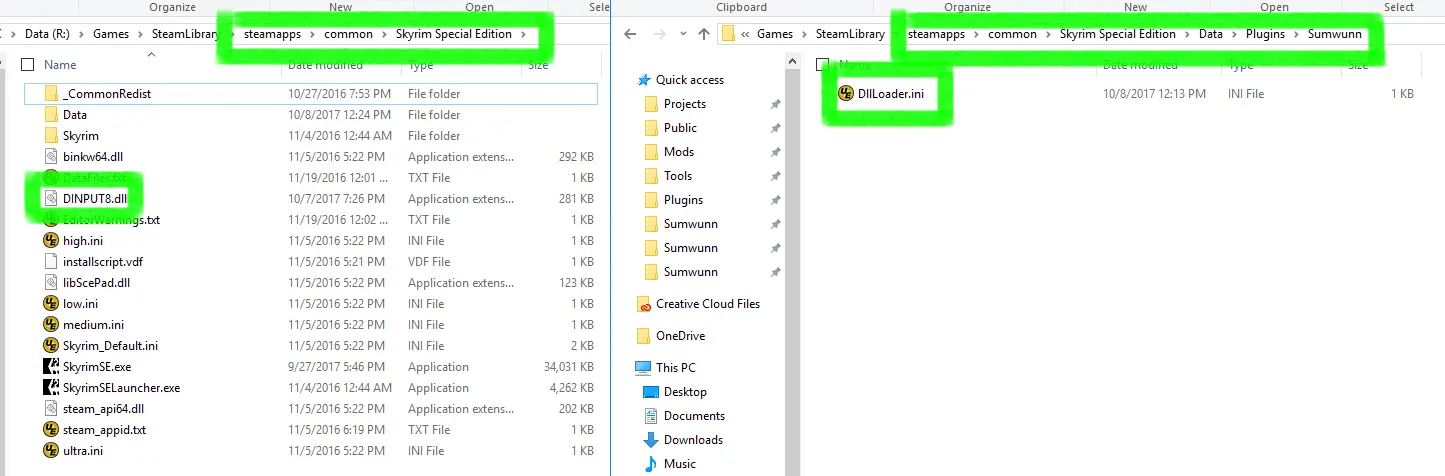Open Tools folder in Quick access
This screenshot has height=476, width=1445.
678,176
